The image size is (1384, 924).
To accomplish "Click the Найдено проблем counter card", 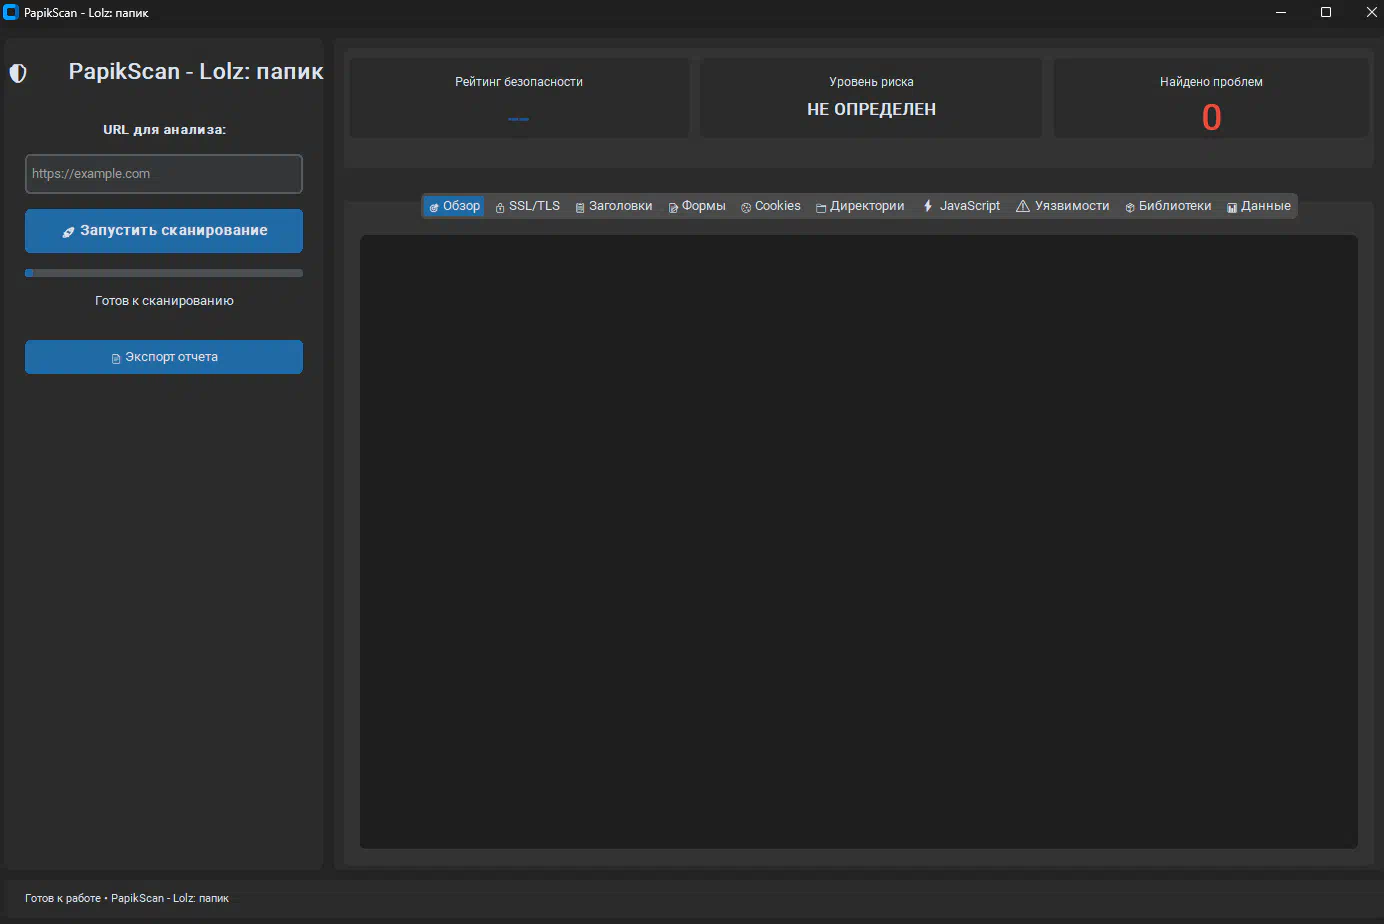I will (x=1210, y=98).
